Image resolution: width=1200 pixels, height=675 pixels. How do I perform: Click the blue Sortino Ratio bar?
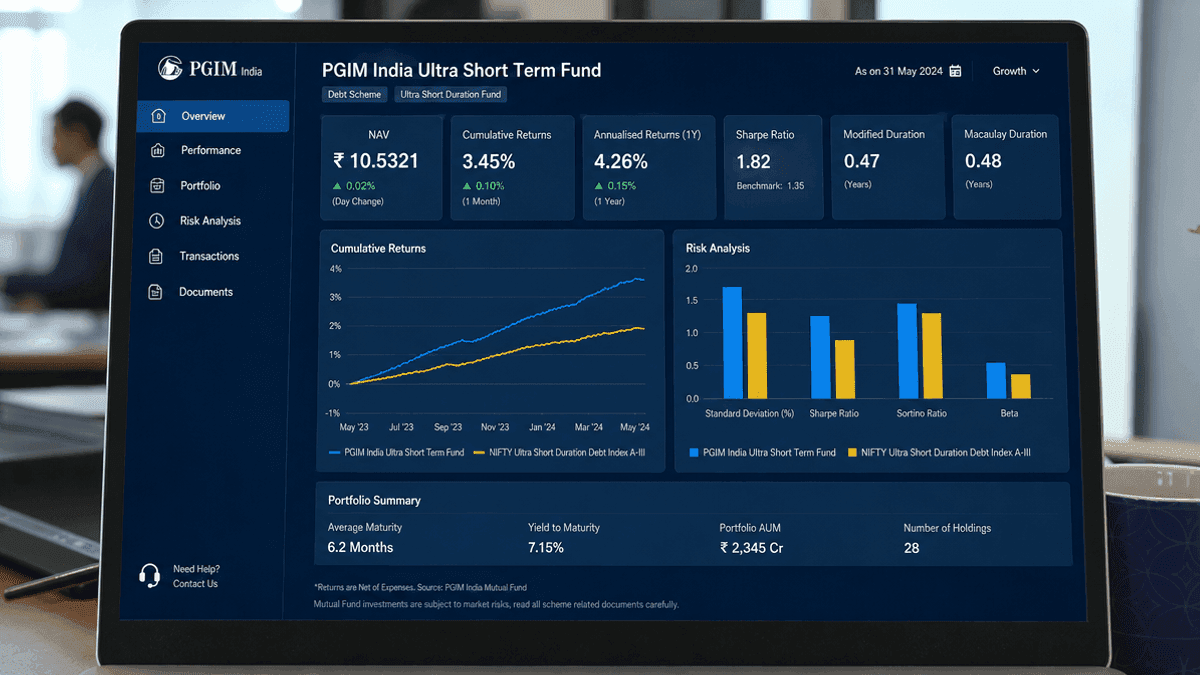907,351
